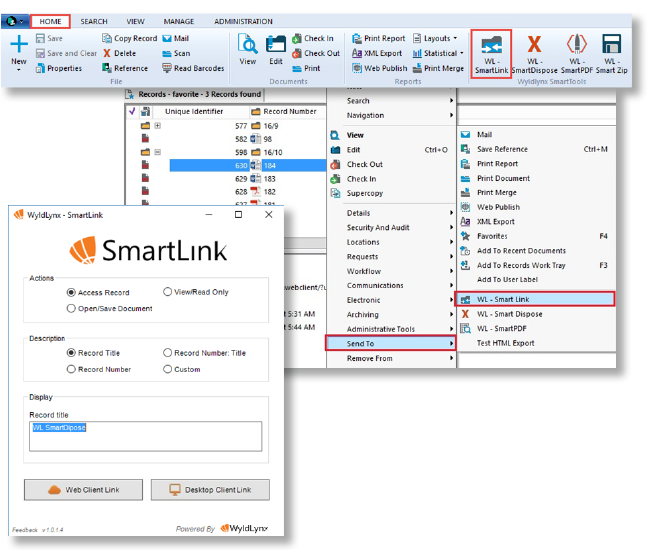The height and width of the screenshot is (550, 650).
Task: Click the Record Number column header
Action: pyautogui.click(x=288, y=111)
